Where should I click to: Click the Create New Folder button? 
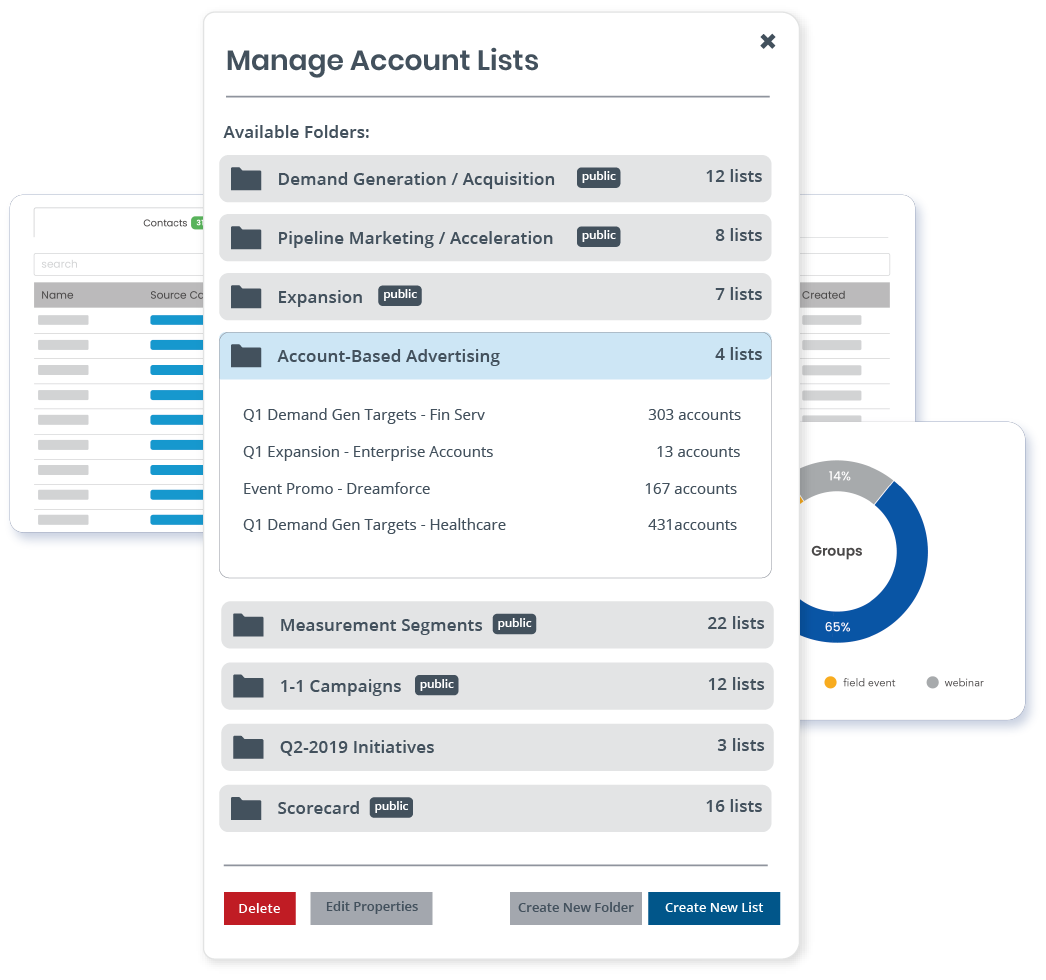pos(575,908)
